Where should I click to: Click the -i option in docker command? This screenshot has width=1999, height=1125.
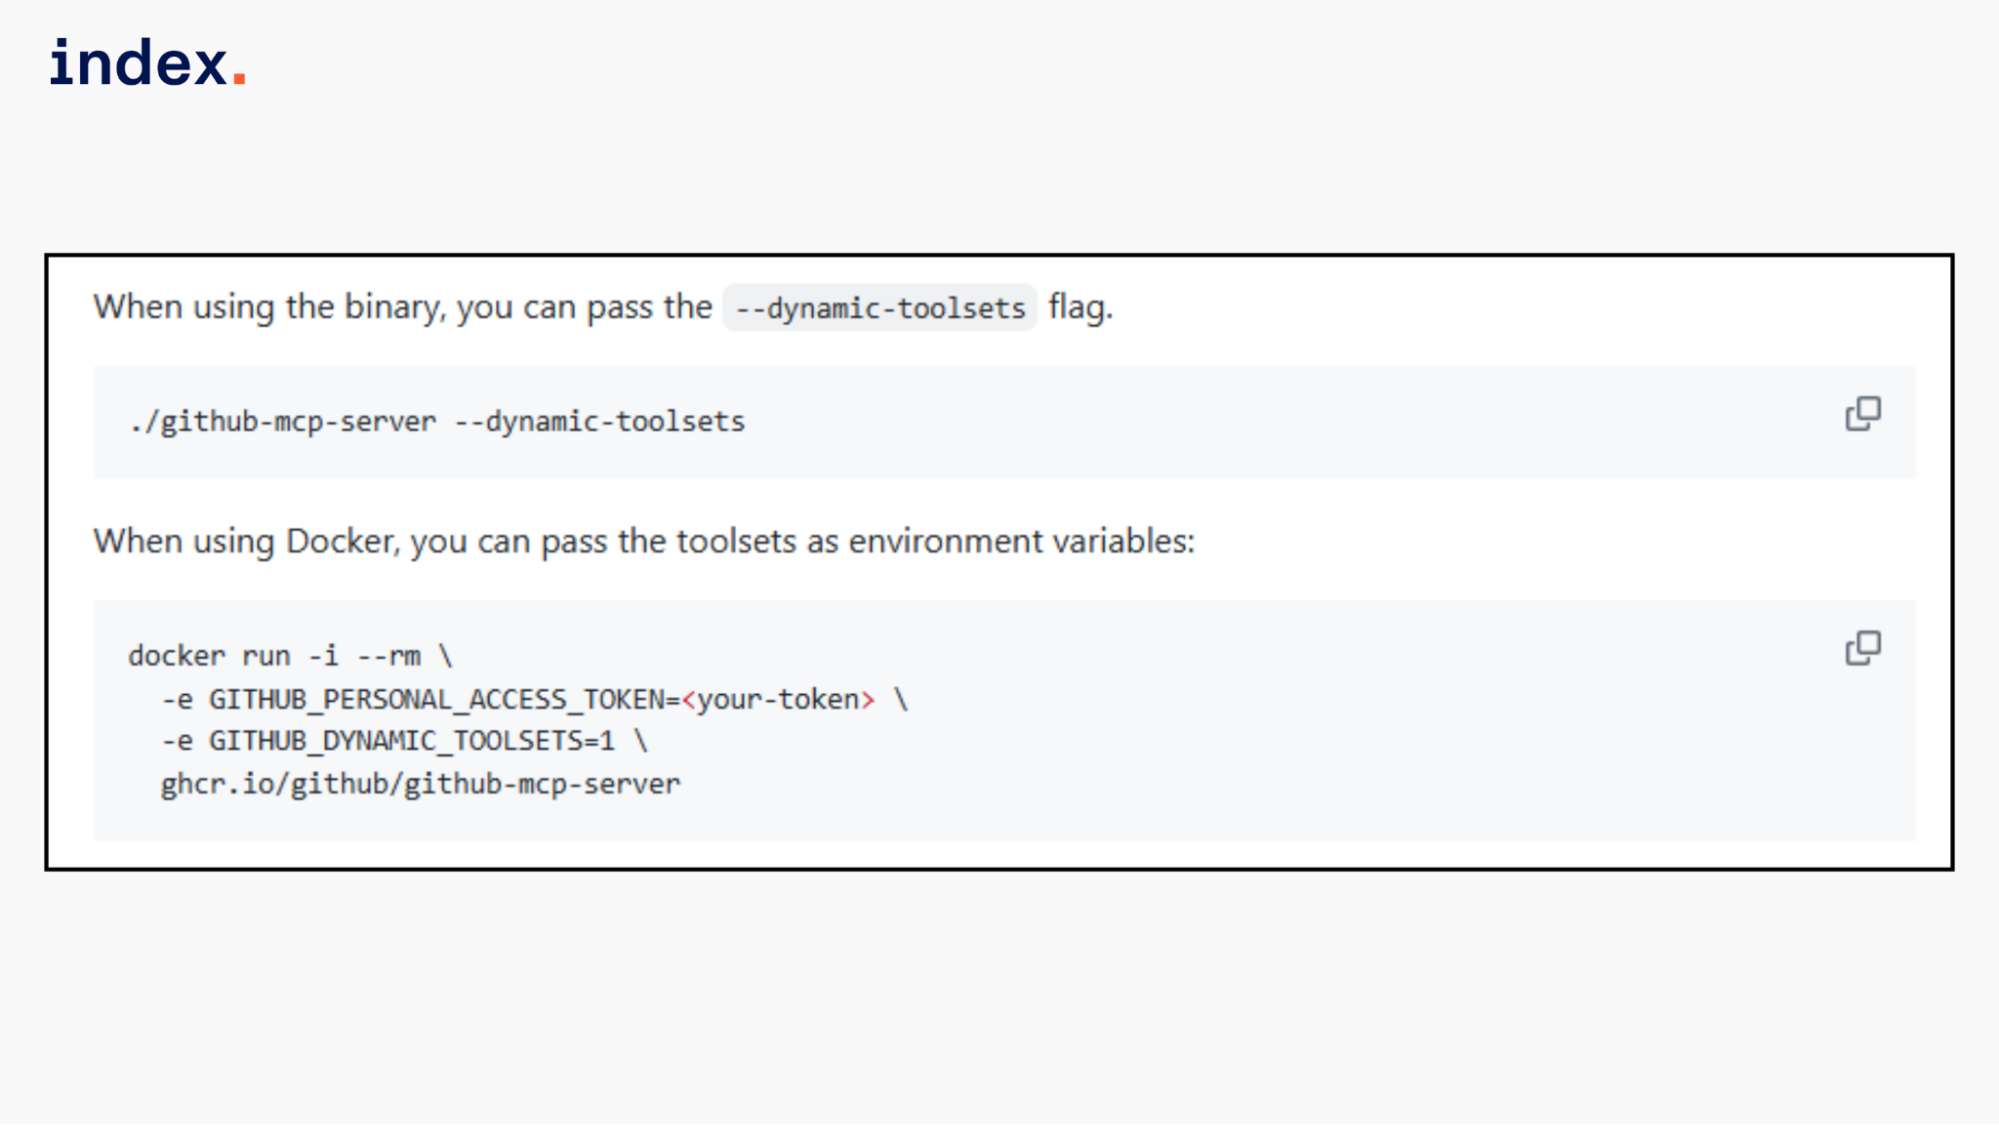point(323,657)
